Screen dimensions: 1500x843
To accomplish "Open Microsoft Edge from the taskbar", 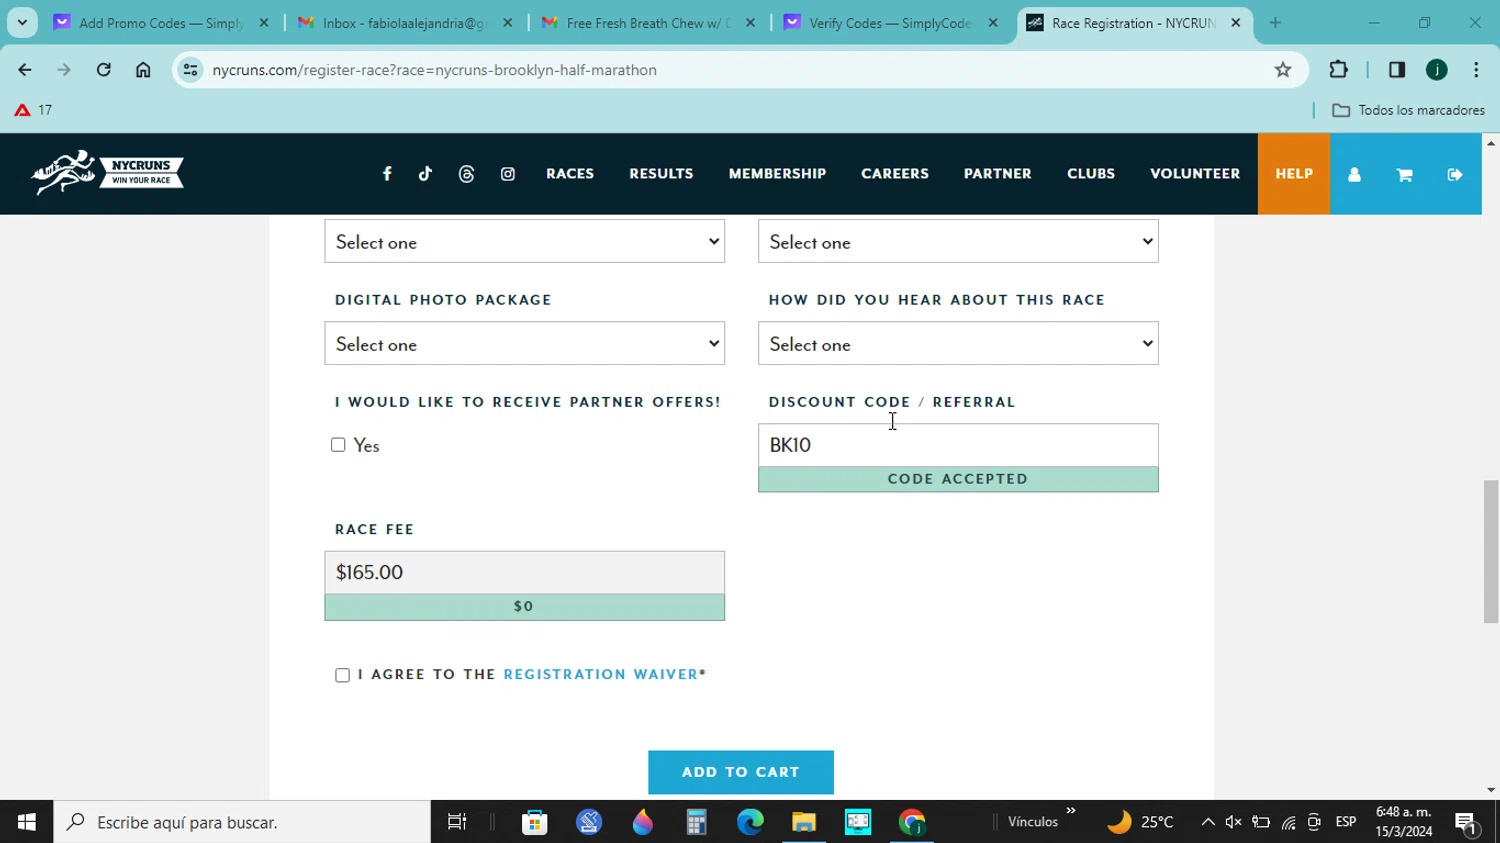I will pos(750,822).
